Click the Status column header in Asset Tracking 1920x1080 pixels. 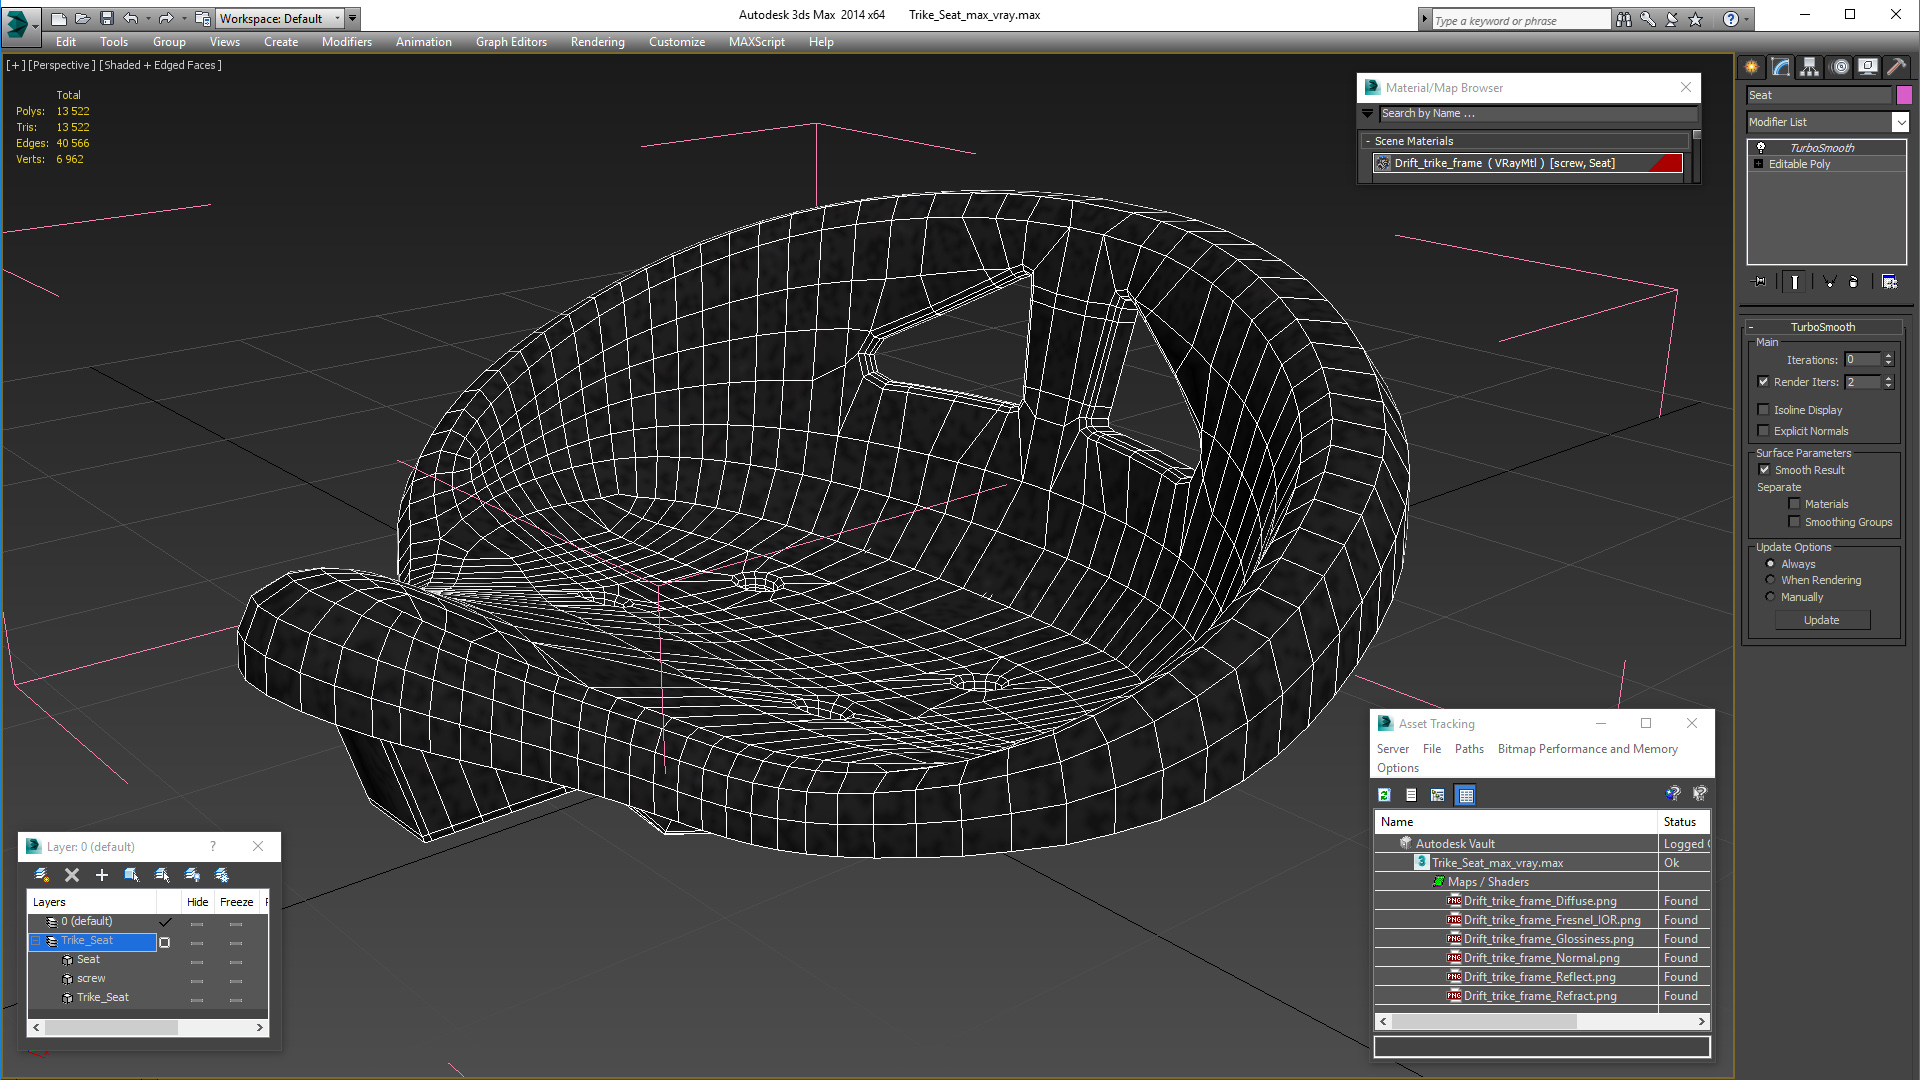1683,821
